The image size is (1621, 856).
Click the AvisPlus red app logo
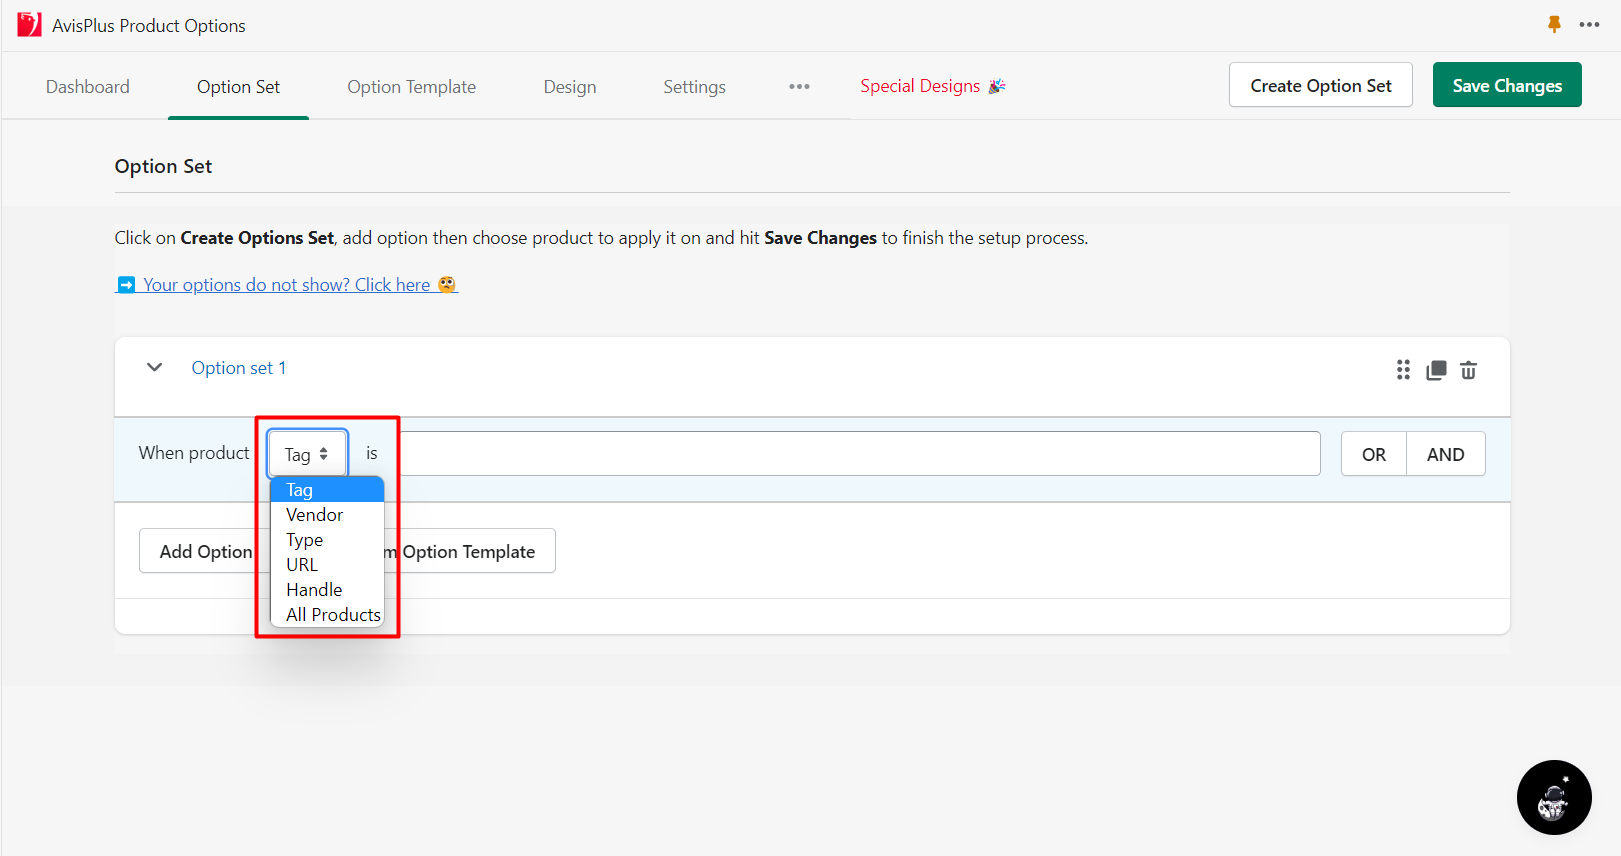click(x=29, y=24)
